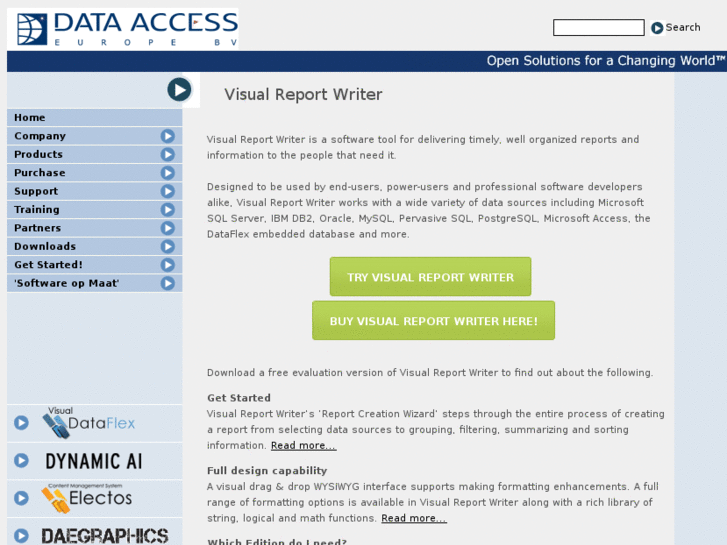Click the Data Access Europe logo
Image resolution: width=727 pixels, height=545 pixels.
tap(123, 29)
